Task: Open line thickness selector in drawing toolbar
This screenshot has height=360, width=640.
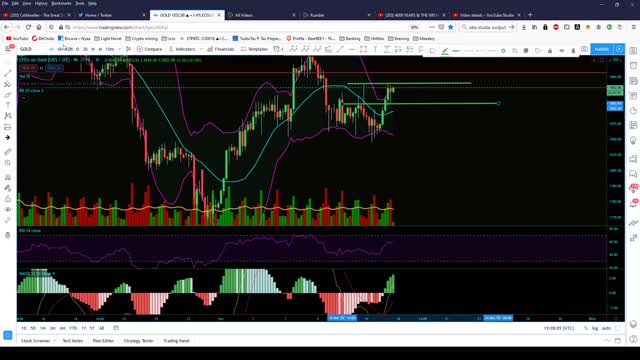Action: click(457, 51)
